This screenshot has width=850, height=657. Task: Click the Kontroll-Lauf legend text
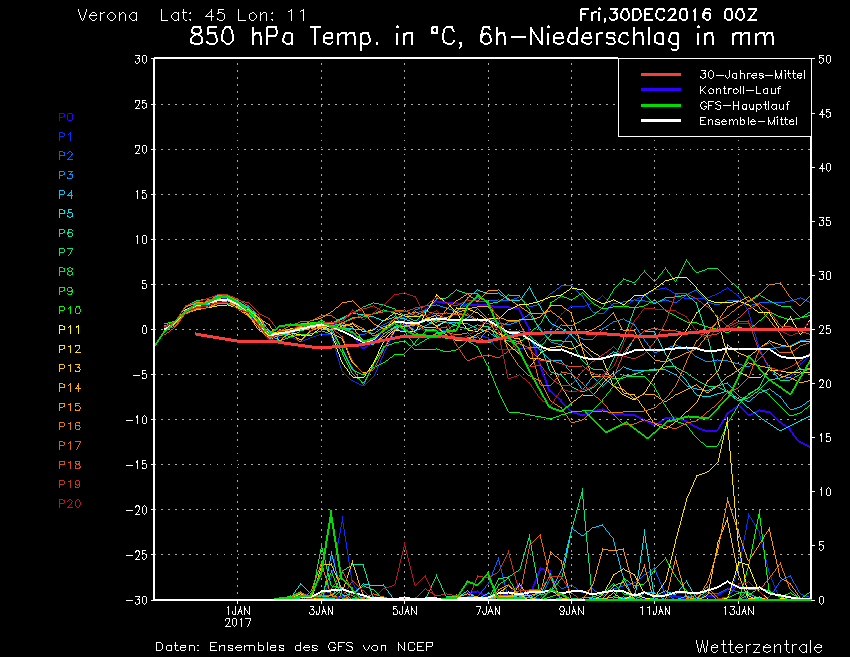[x=739, y=90]
